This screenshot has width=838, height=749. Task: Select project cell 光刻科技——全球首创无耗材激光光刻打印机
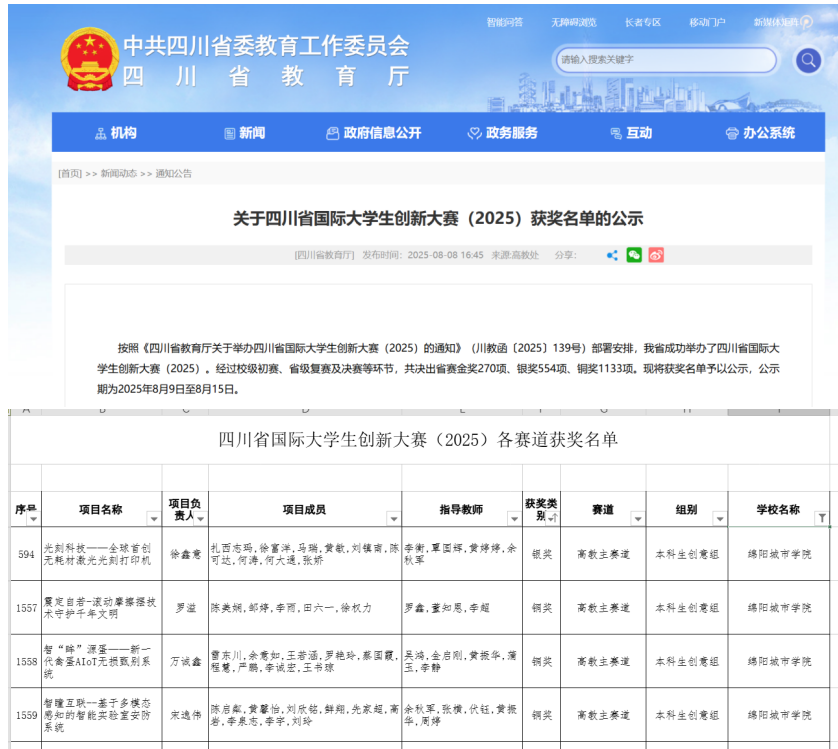[x=102, y=554]
